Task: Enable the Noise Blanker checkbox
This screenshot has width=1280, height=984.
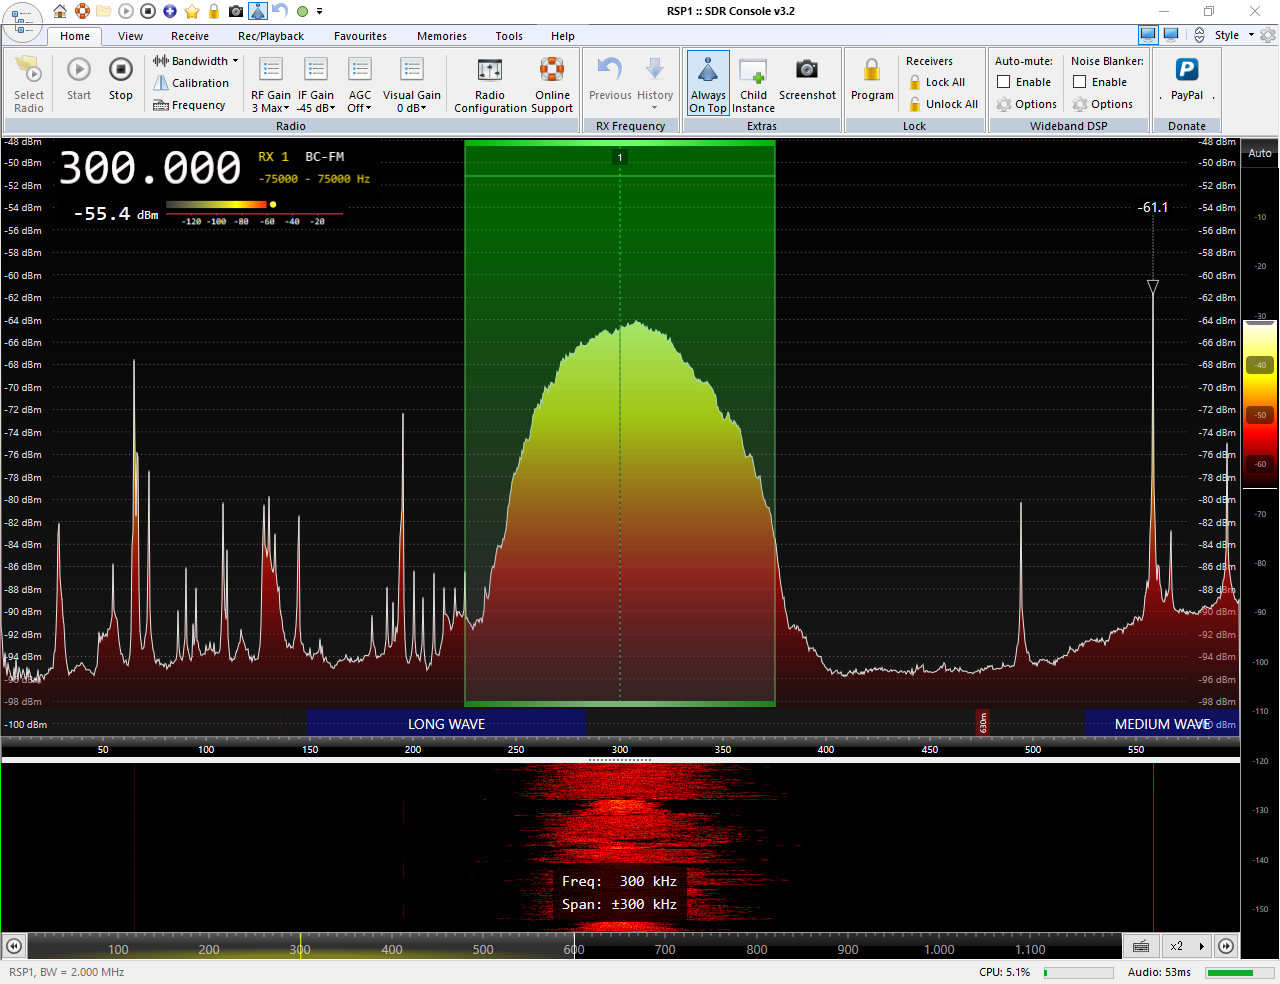Action: [1080, 82]
